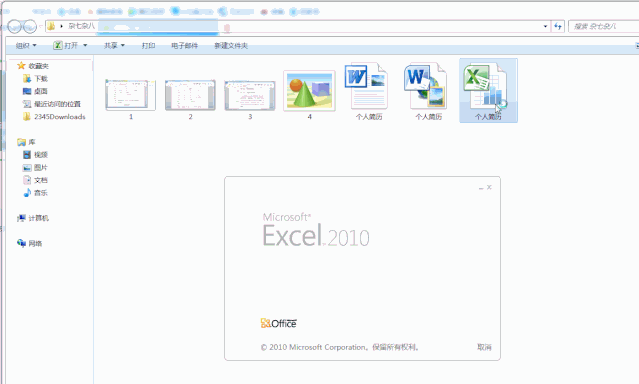Open the 2345Downloads folder shortcut
The height and width of the screenshot is (384, 639).
point(59,117)
